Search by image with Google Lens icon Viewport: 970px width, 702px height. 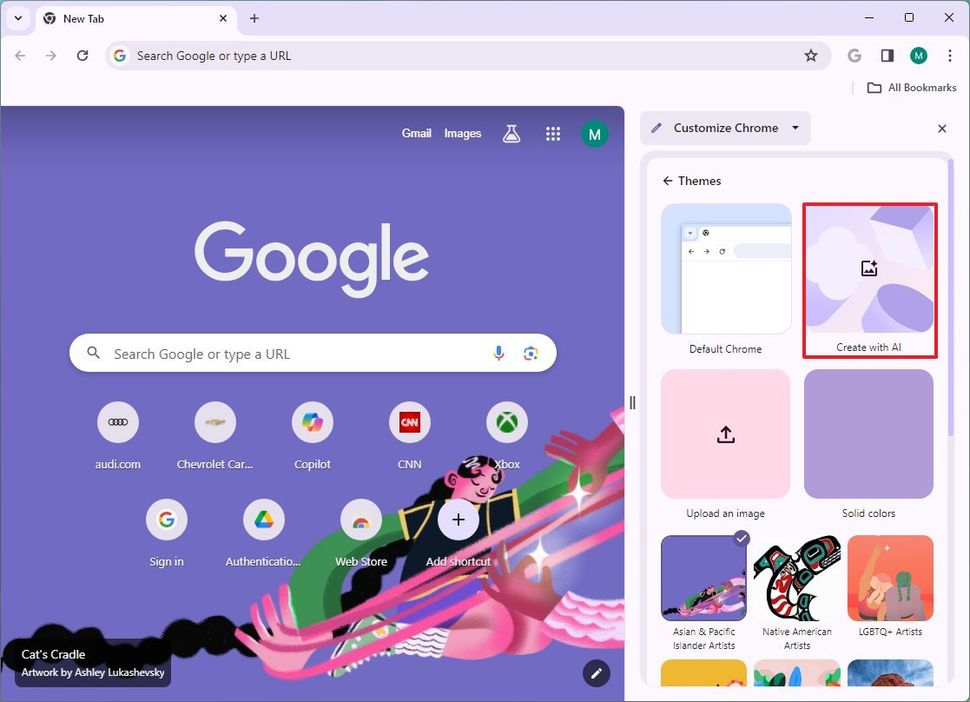tap(531, 353)
